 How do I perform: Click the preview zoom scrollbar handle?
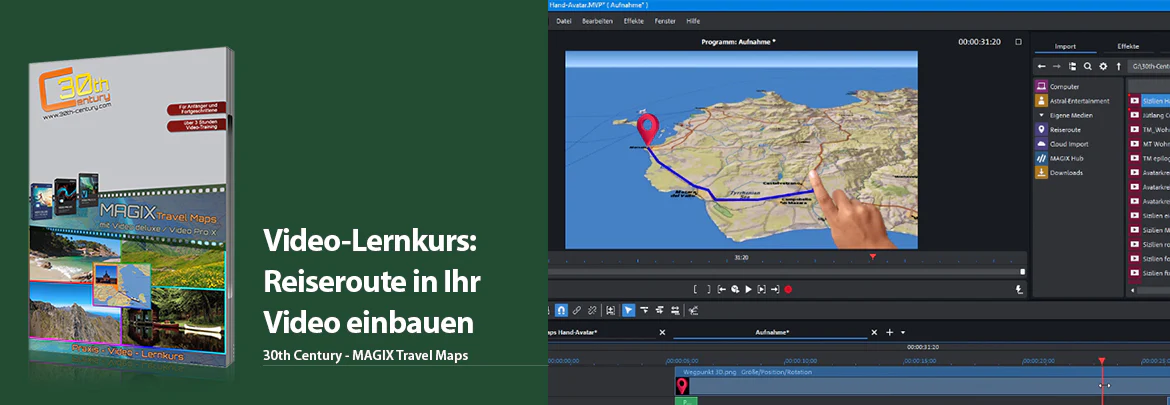[x=1022, y=272]
